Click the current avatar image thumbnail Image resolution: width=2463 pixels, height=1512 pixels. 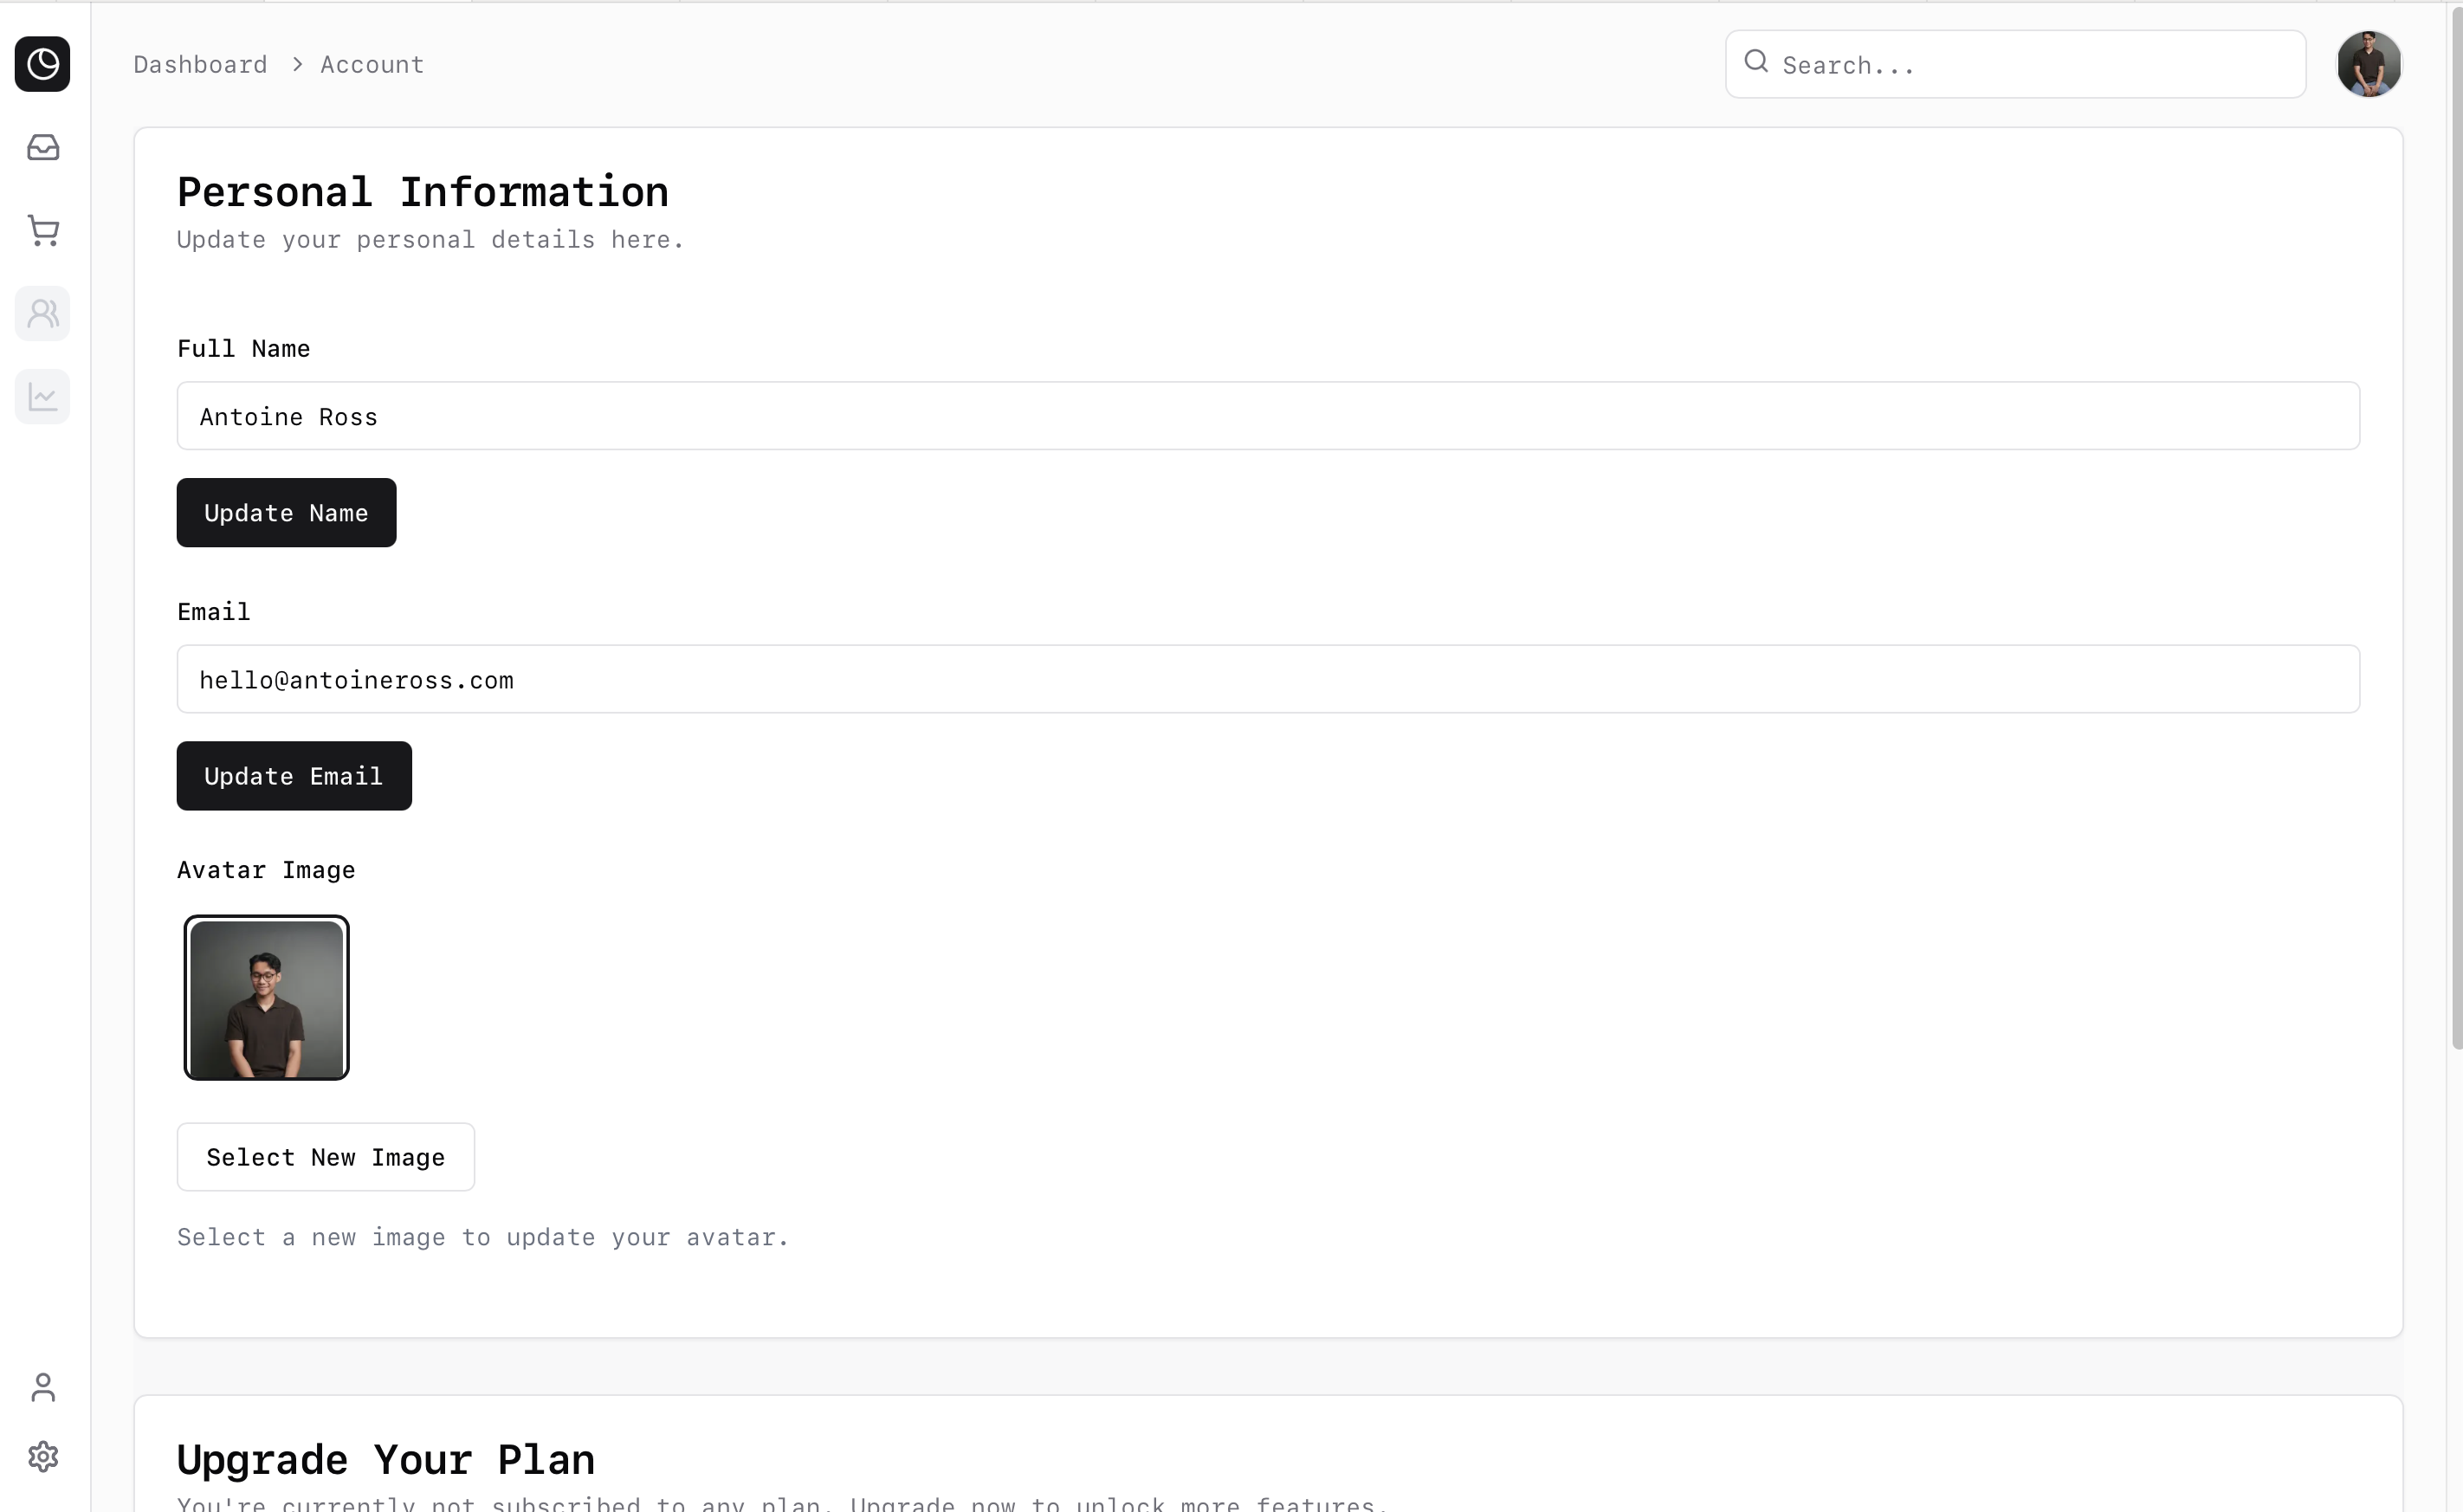[266, 998]
